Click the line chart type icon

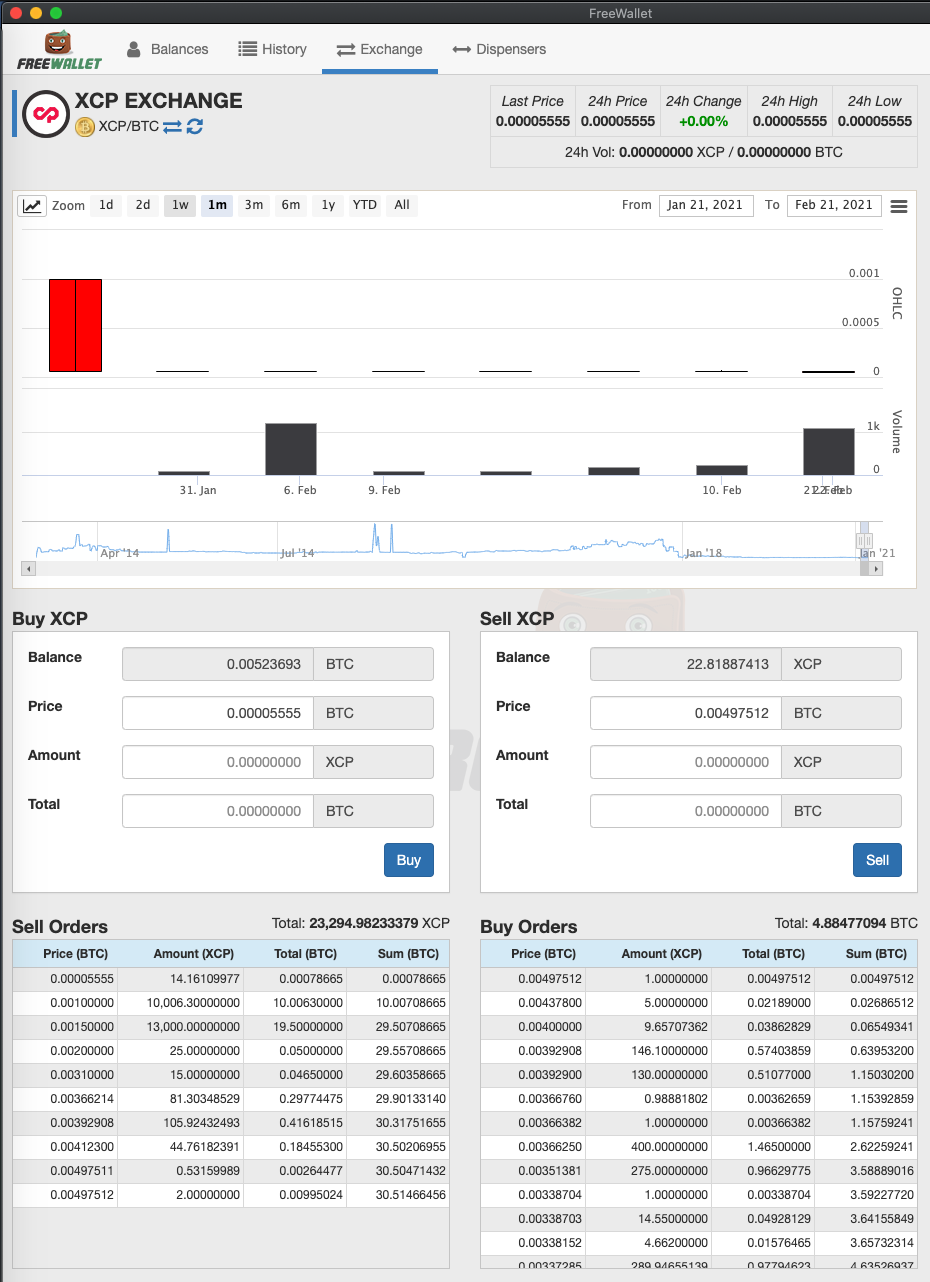point(32,206)
